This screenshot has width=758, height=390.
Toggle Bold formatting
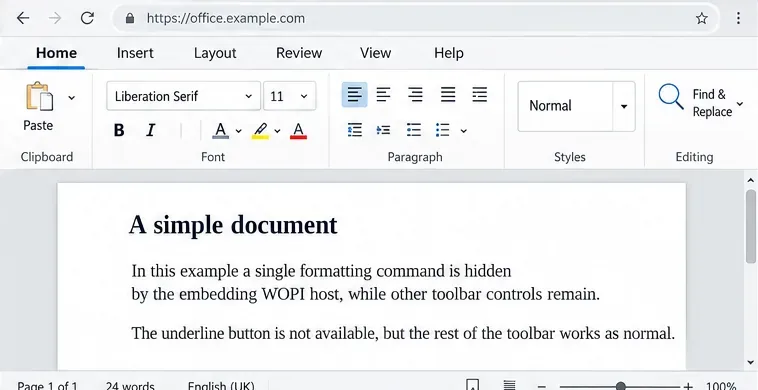click(119, 130)
